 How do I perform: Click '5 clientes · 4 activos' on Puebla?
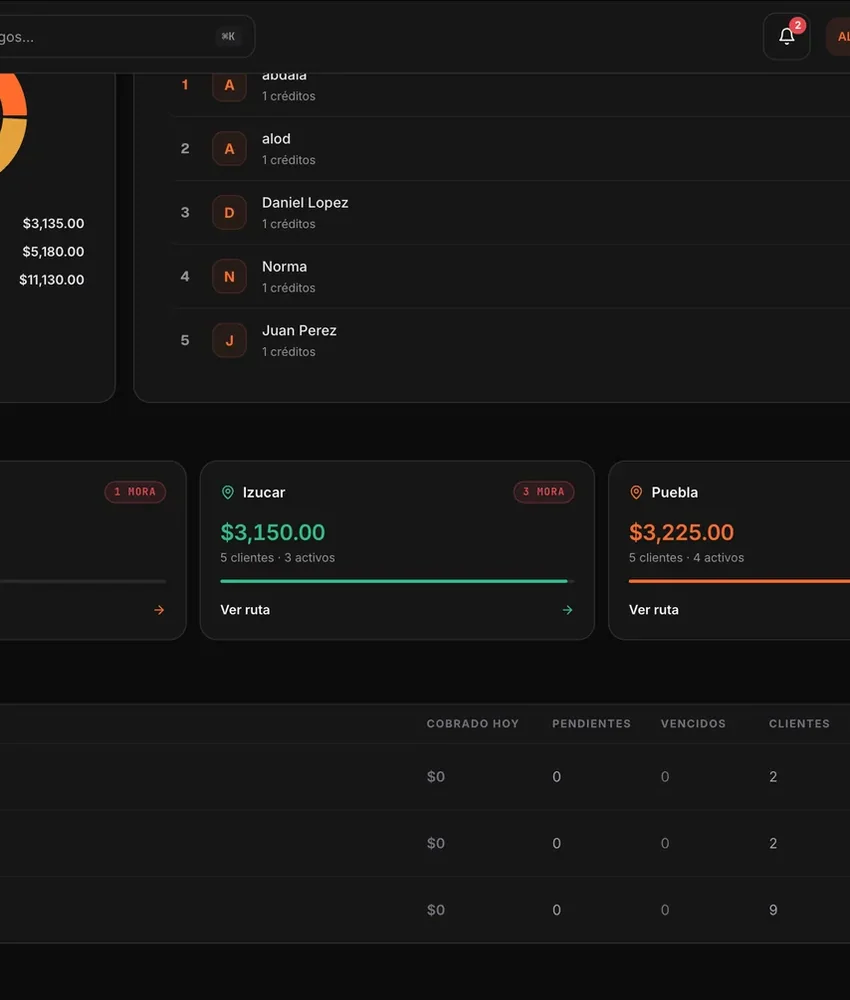(x=686, y=557)
